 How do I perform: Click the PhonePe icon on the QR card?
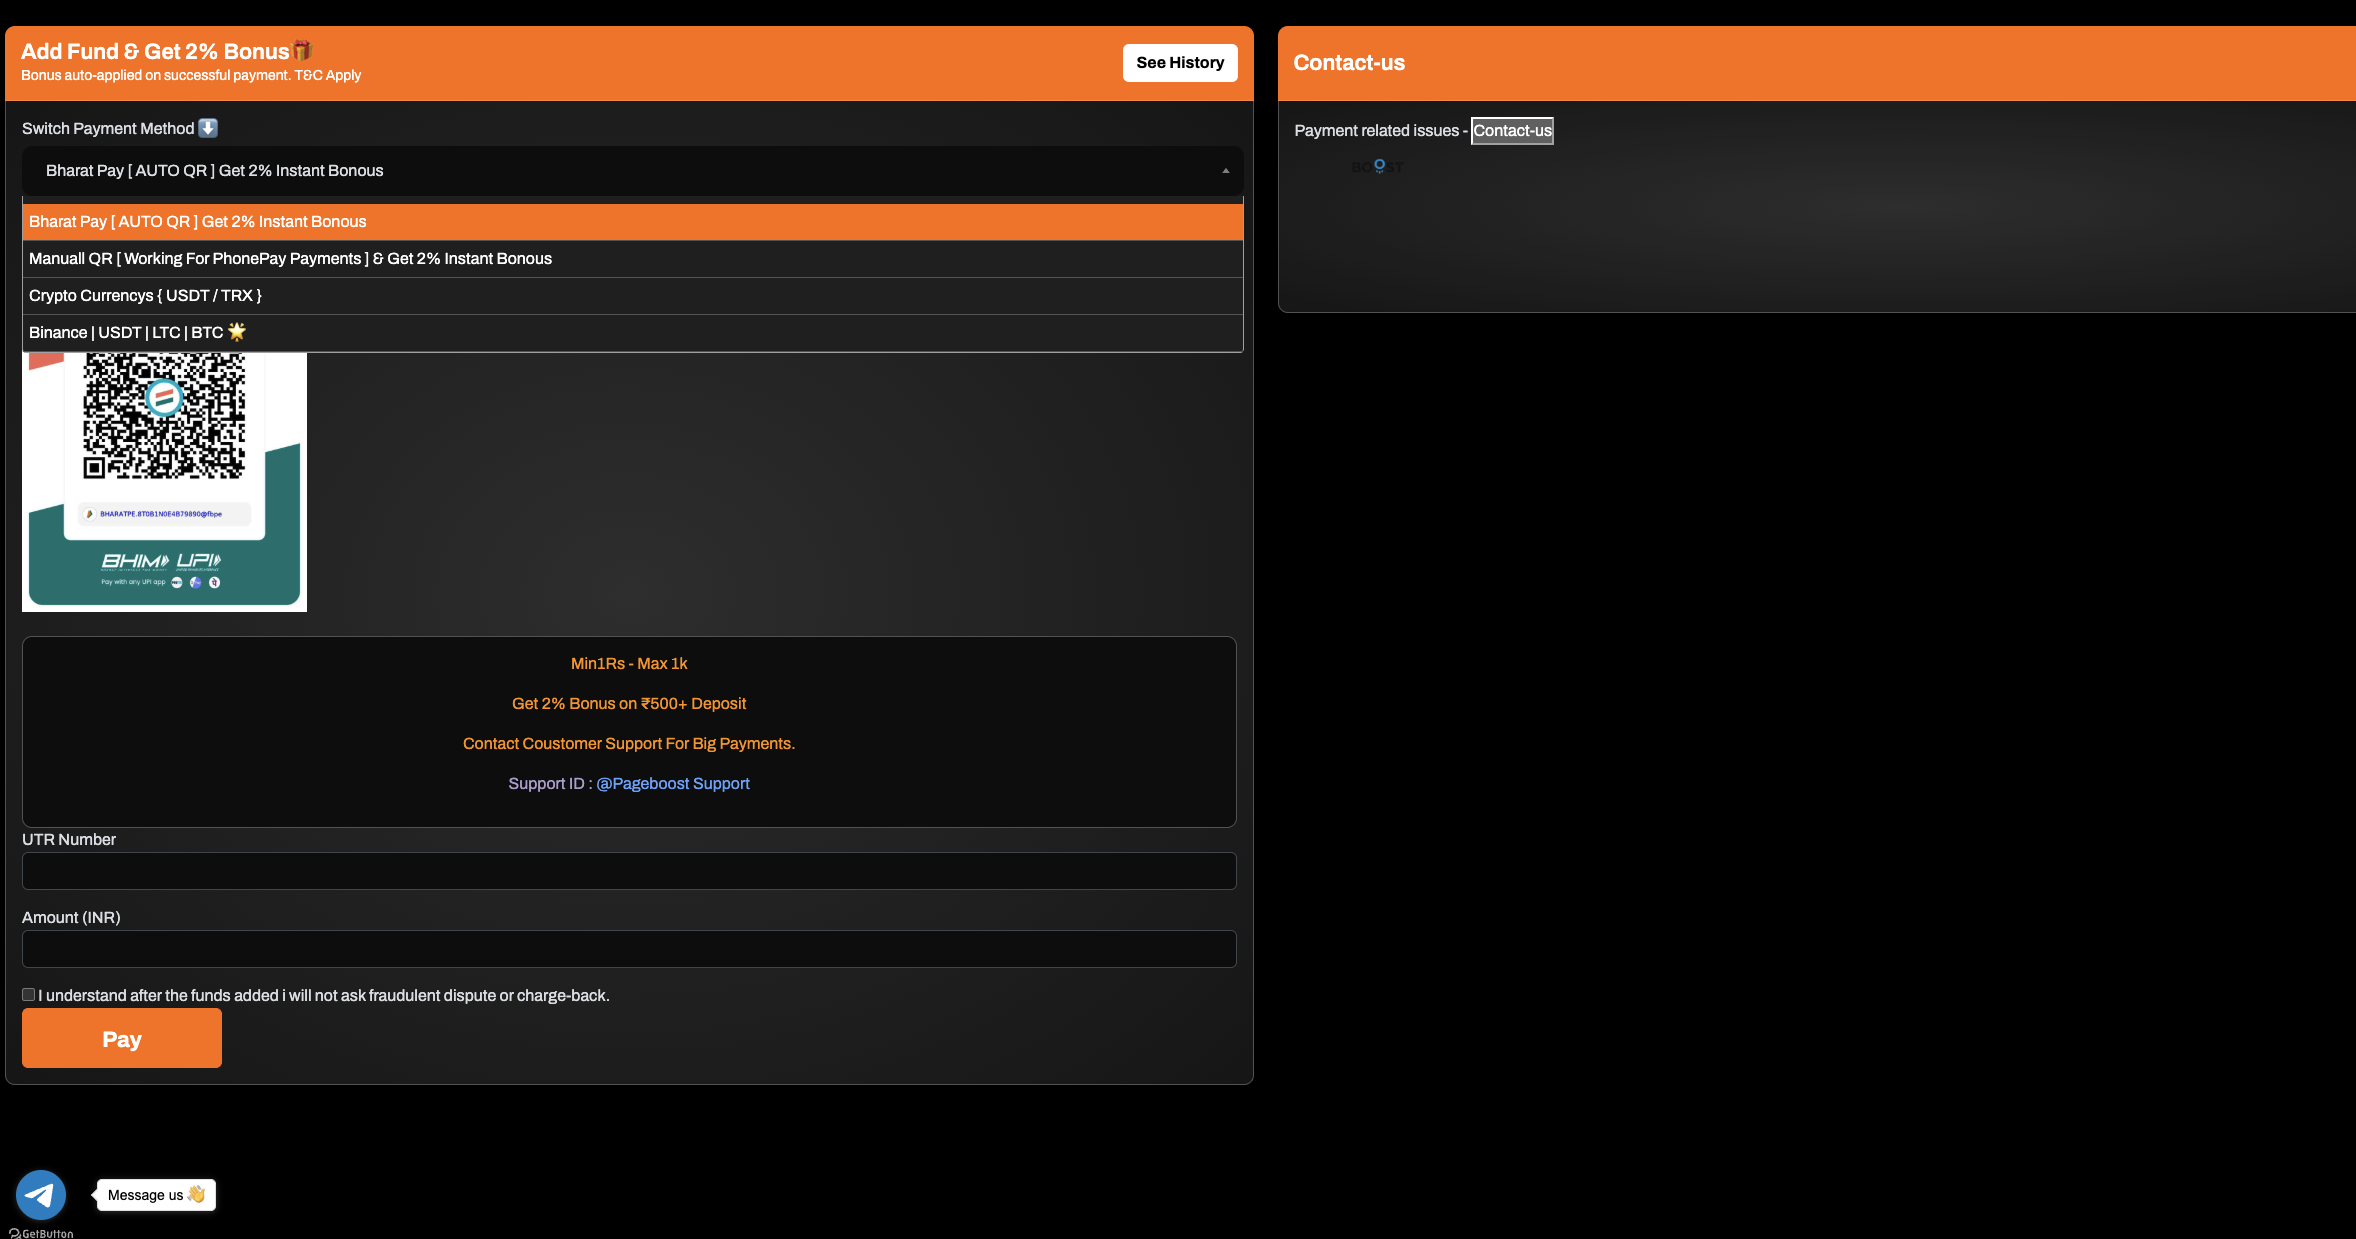click(214, 582)
